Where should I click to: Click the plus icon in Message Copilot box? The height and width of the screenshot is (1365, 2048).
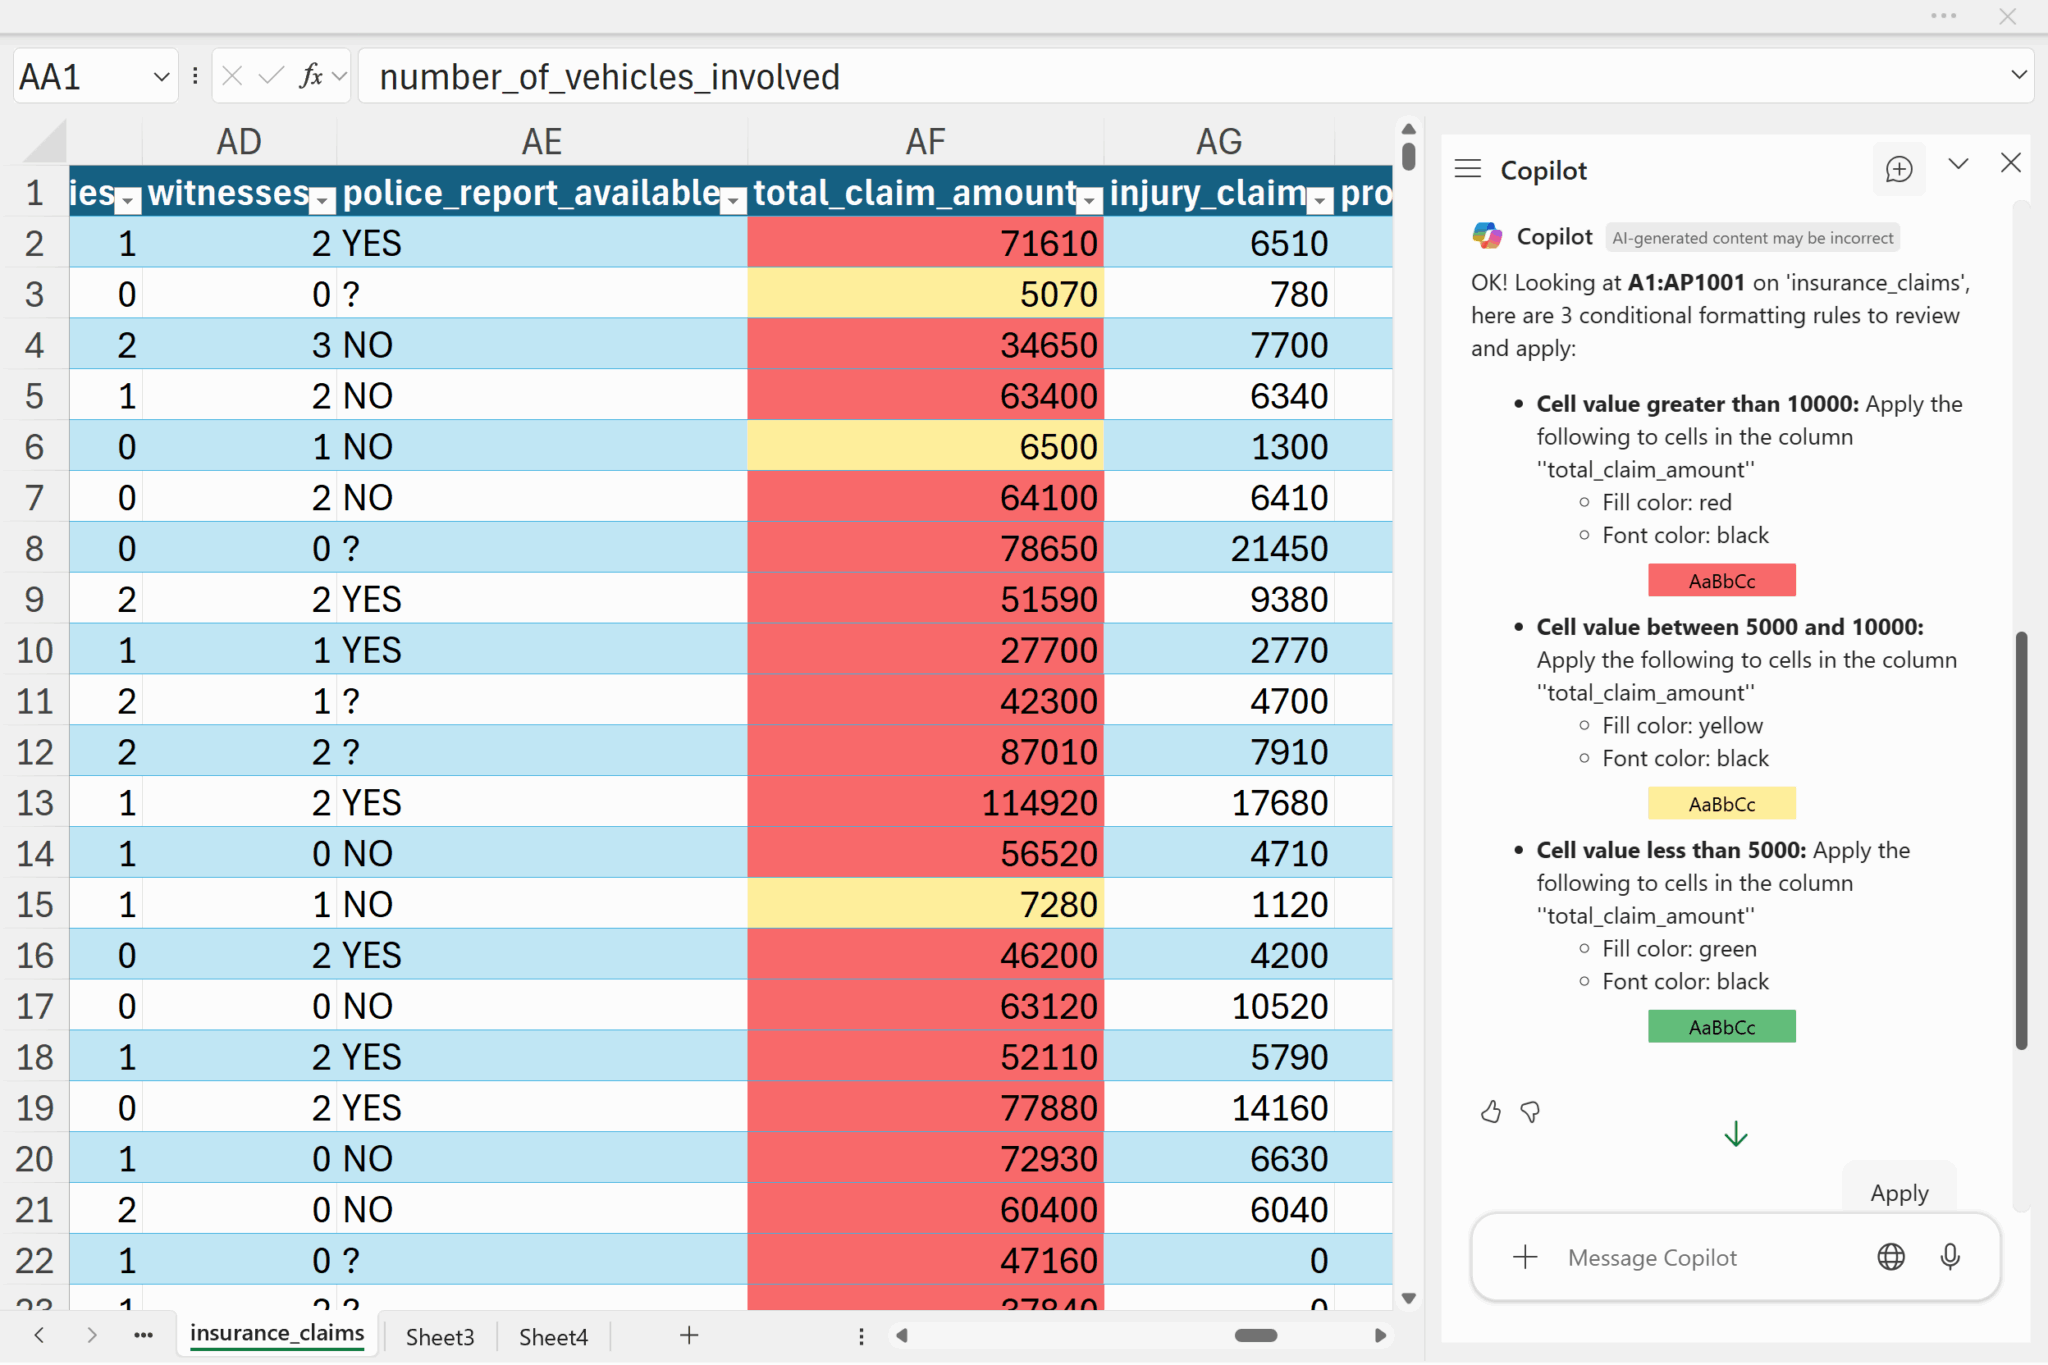1525,1257
